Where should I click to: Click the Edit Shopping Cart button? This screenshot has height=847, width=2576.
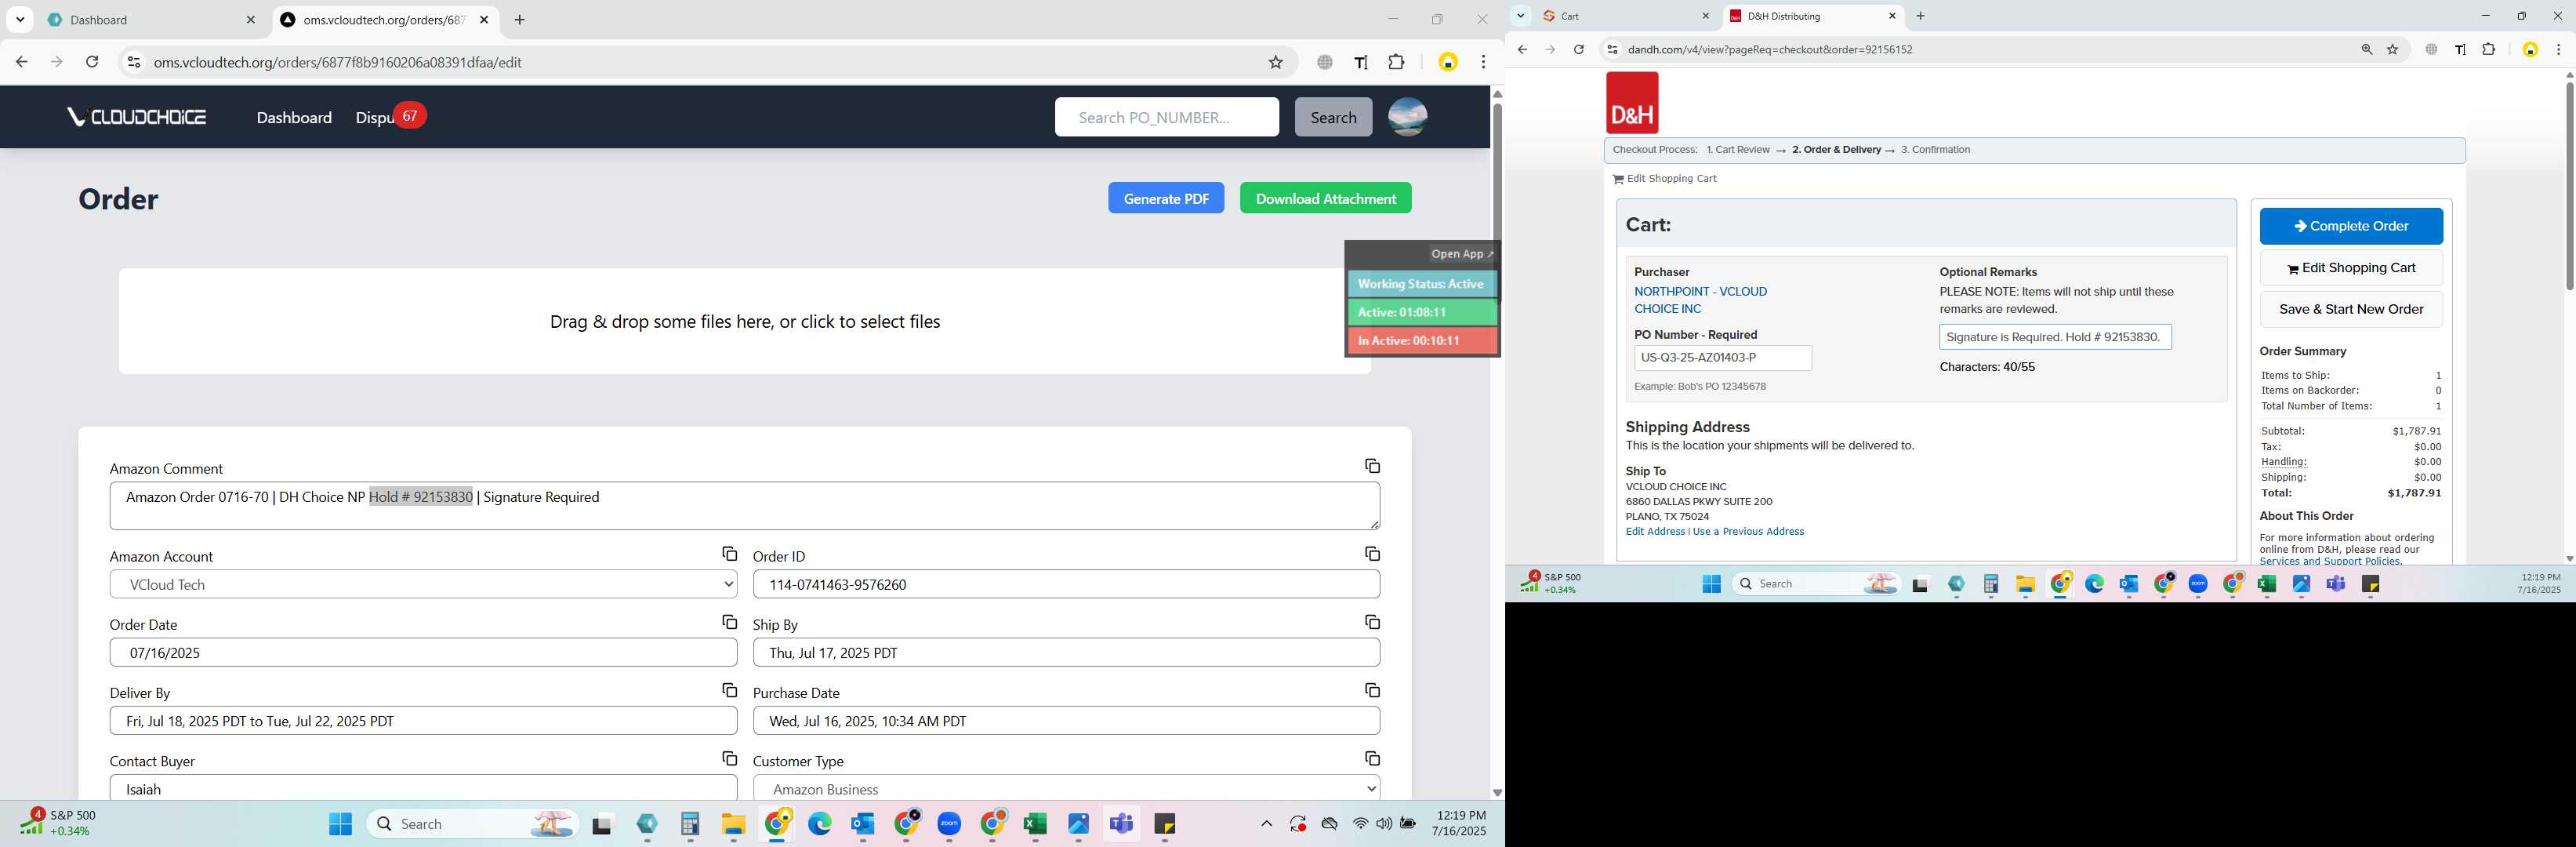pyautogui.click(x=2350, y=268)
